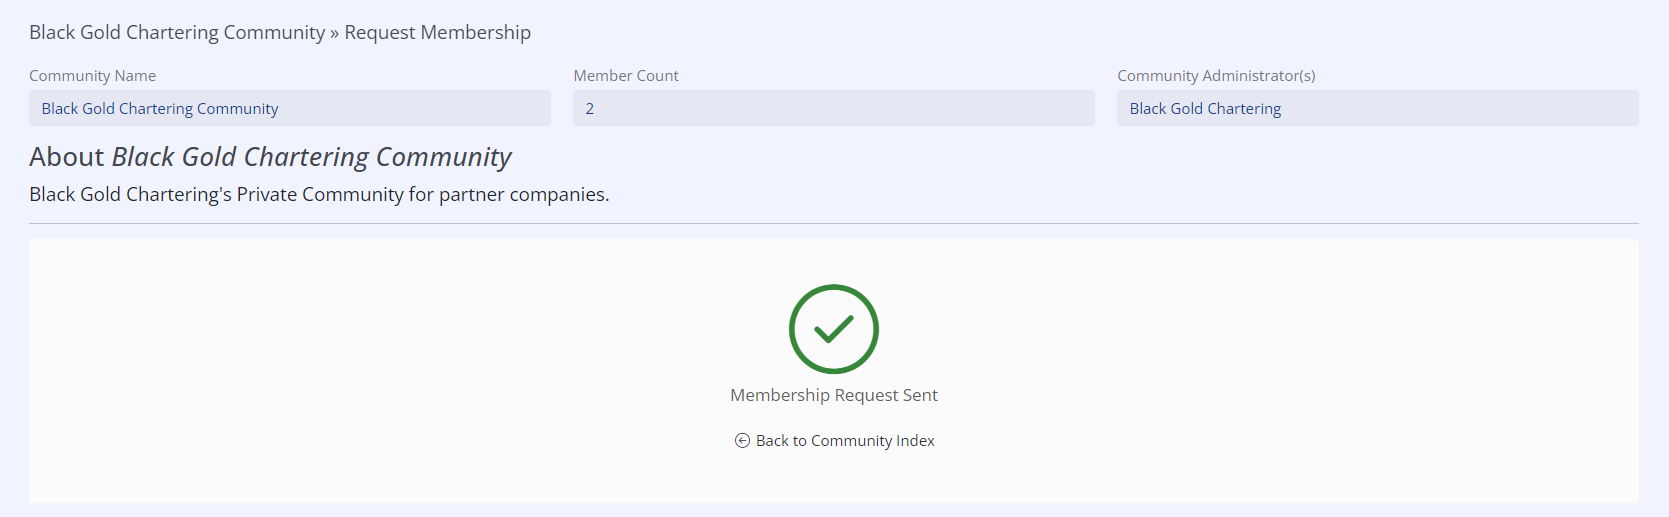
Task: Focus the Member Count field
Action: point(833,108)
